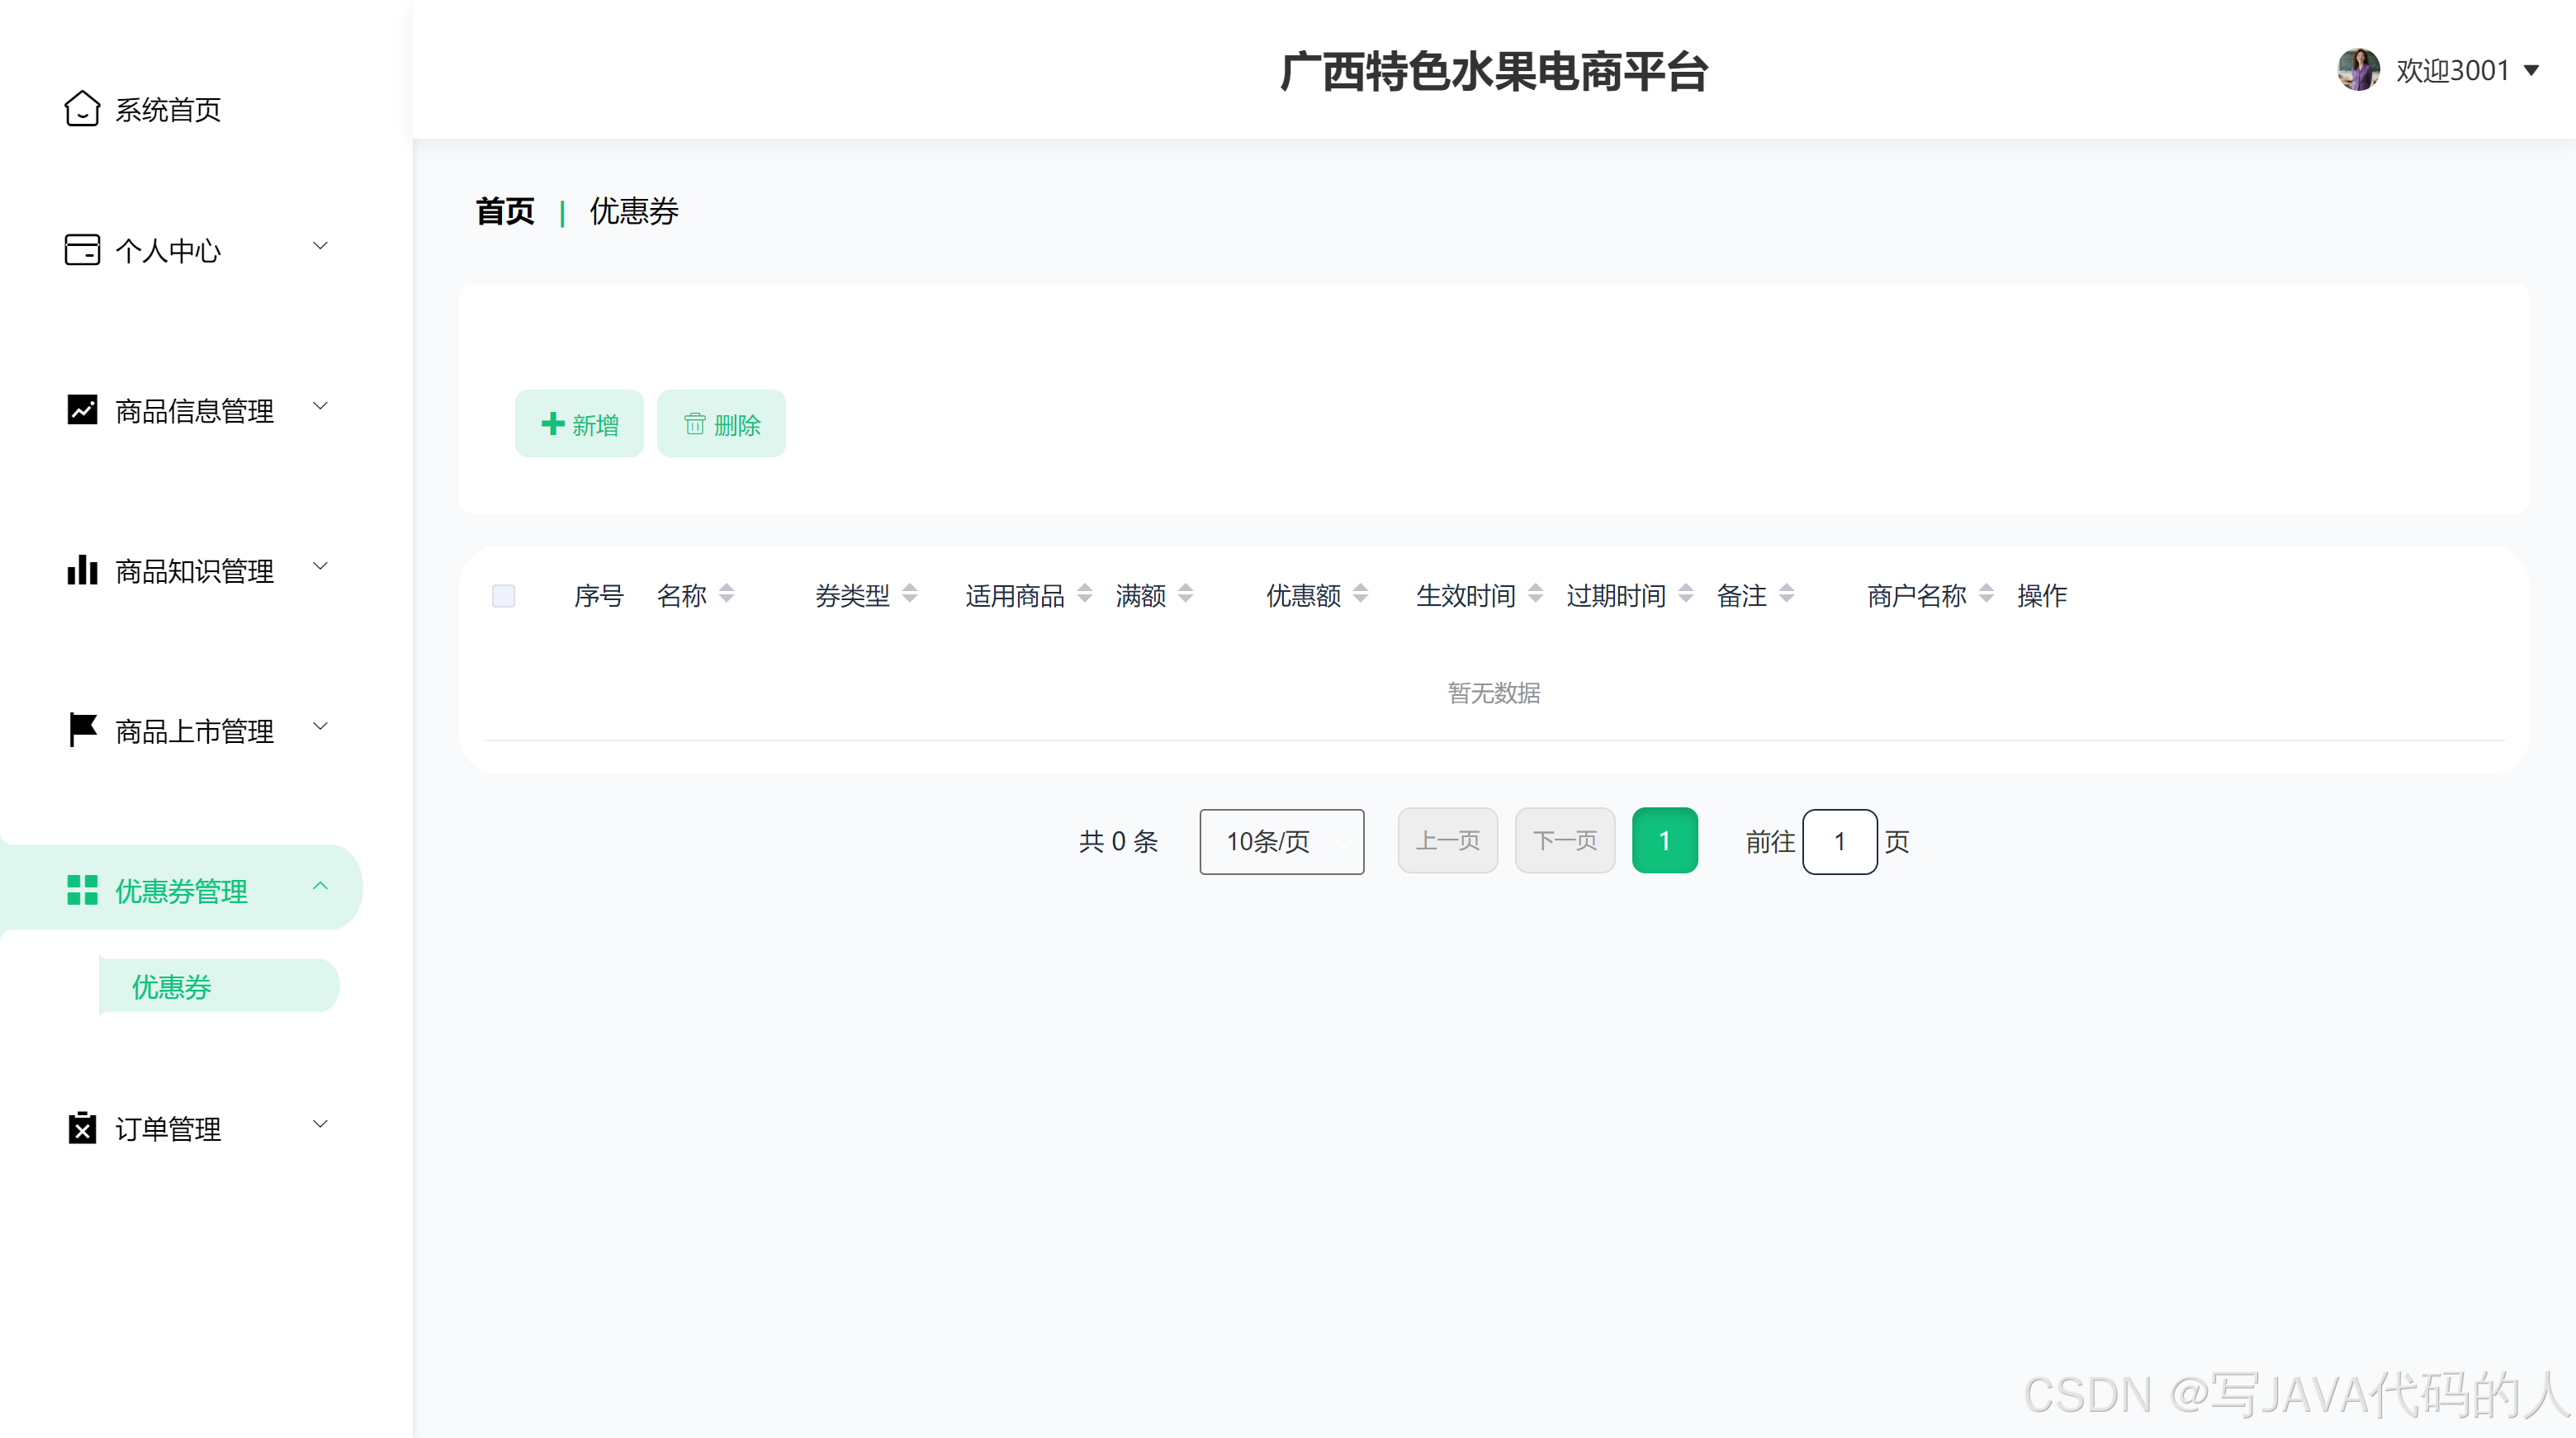The height and width of the screenshot is (1438, 2576).
Task: Expand 个人中心 menu chevron
Action: click(320, 246)
